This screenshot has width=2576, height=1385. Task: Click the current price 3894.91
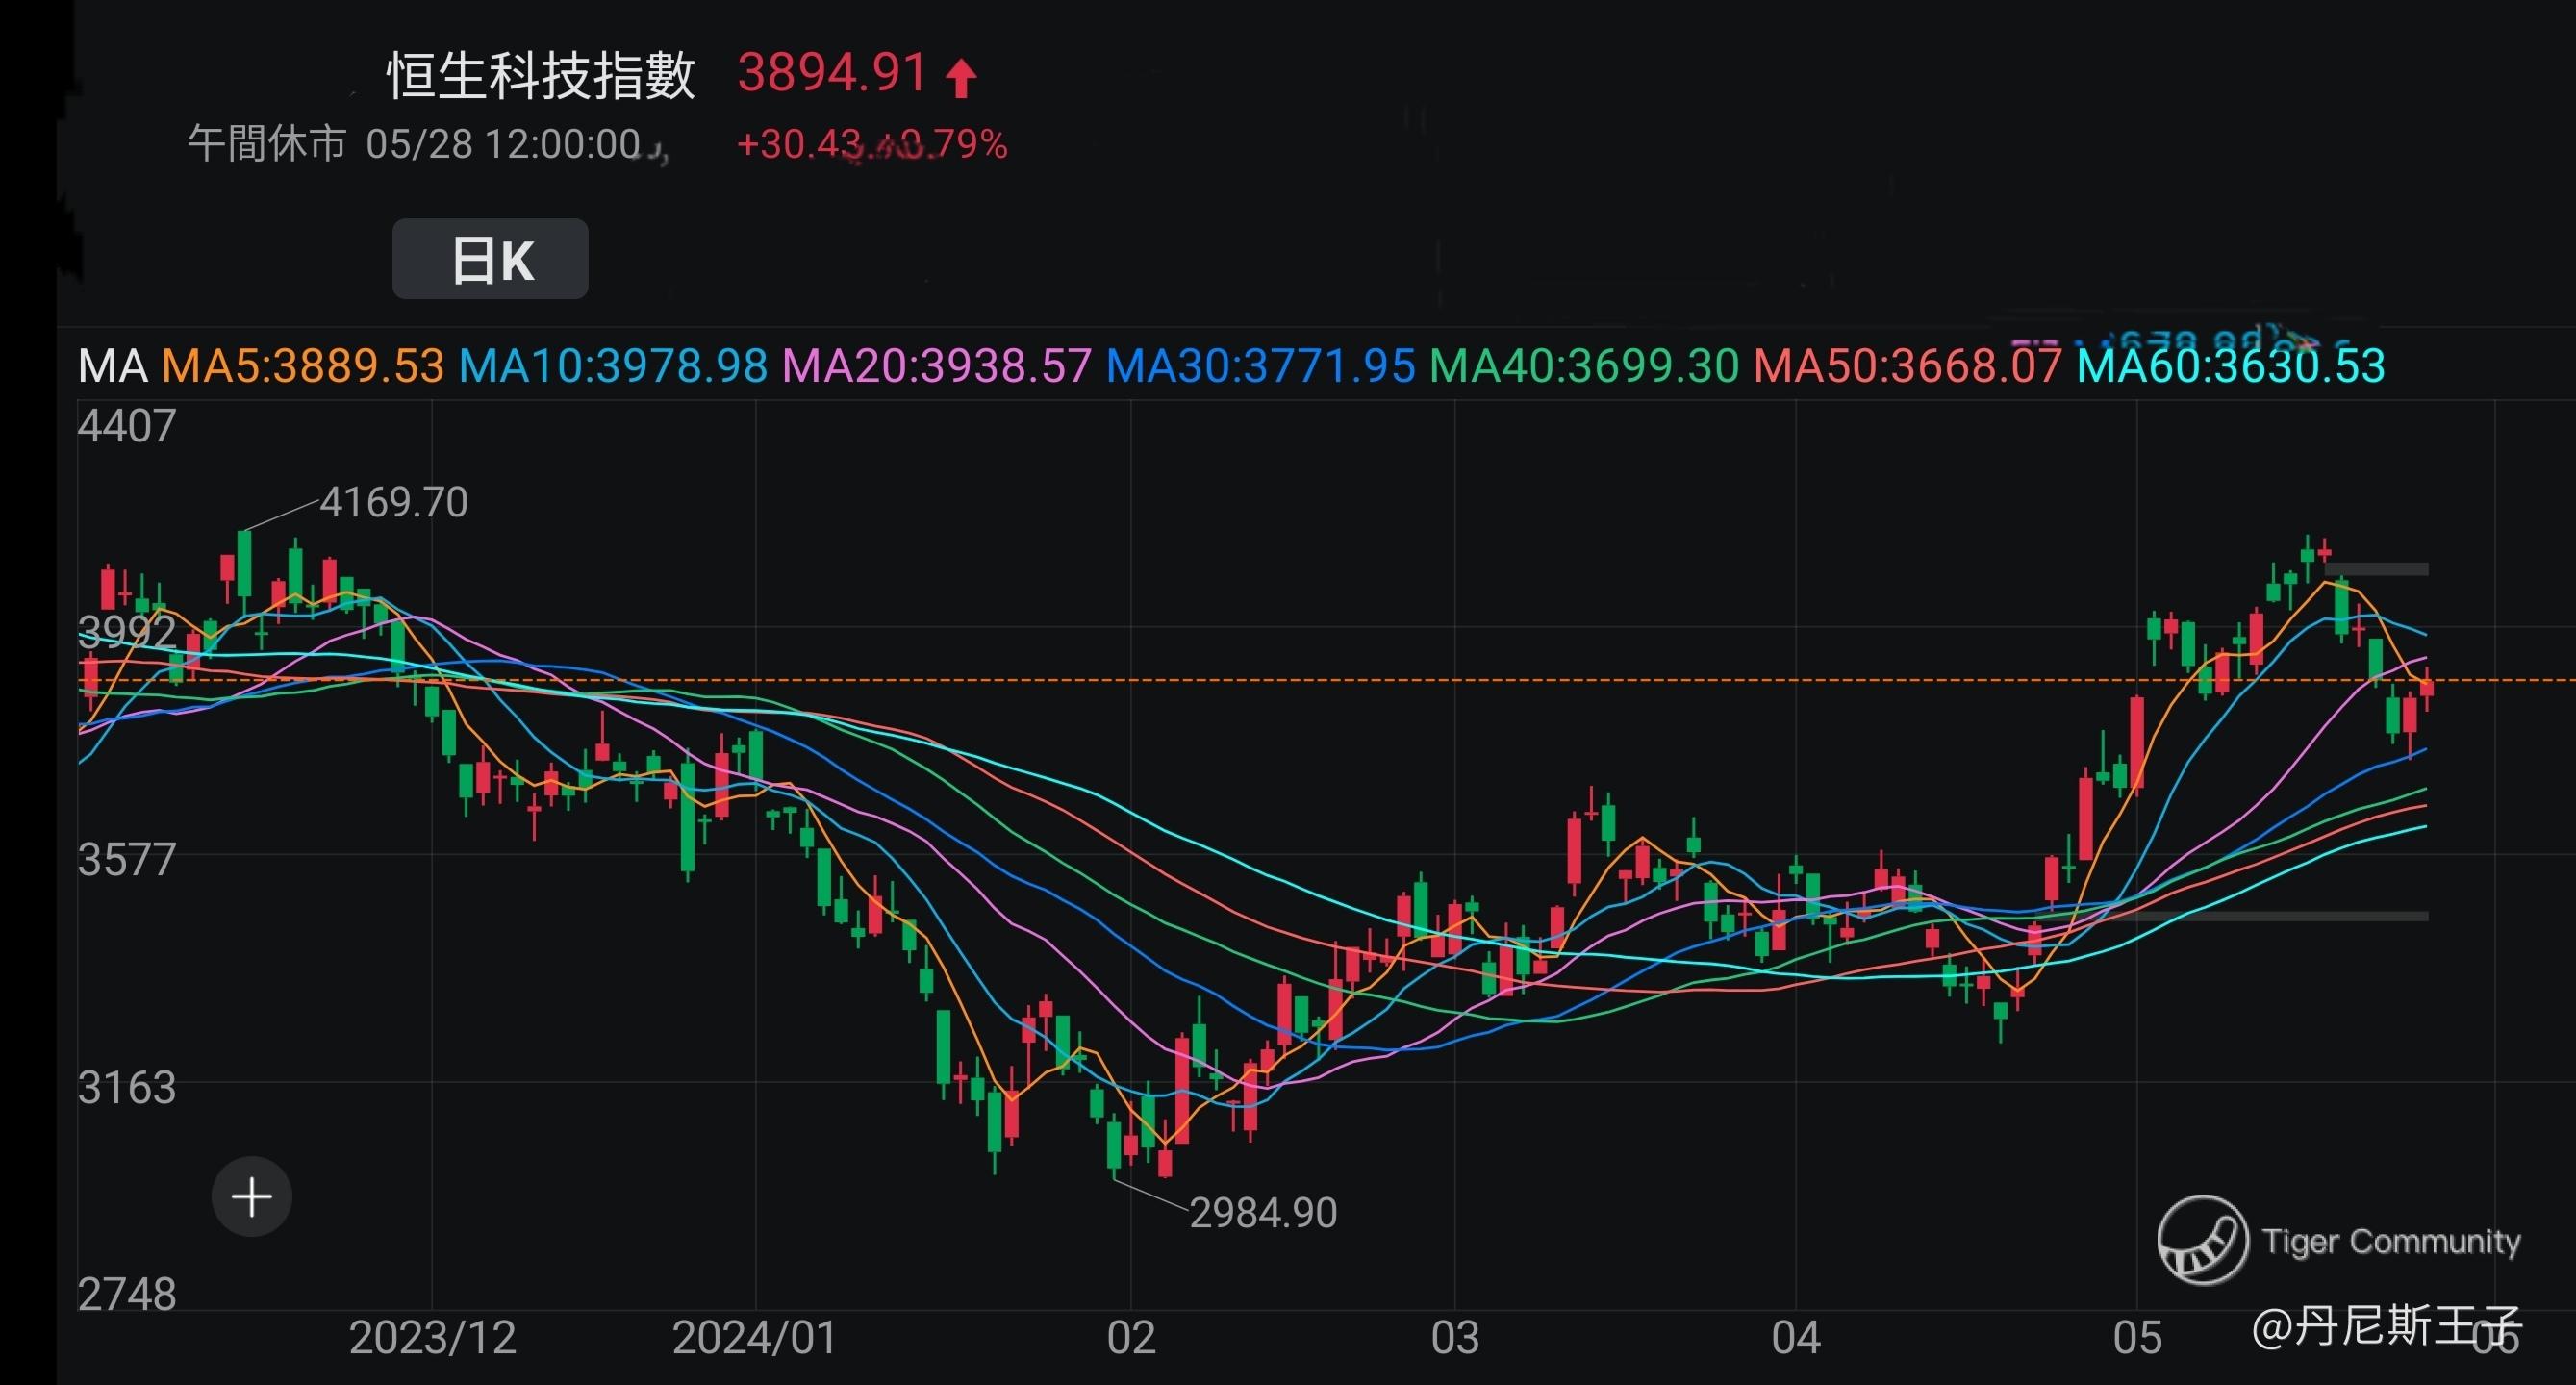833,73
